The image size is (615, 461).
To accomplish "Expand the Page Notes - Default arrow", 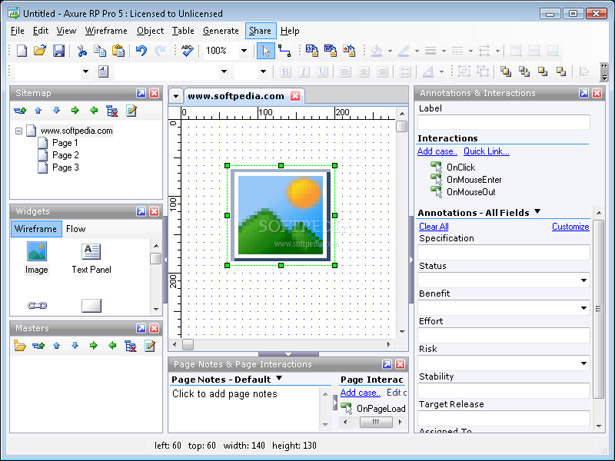I will [279, 378].
